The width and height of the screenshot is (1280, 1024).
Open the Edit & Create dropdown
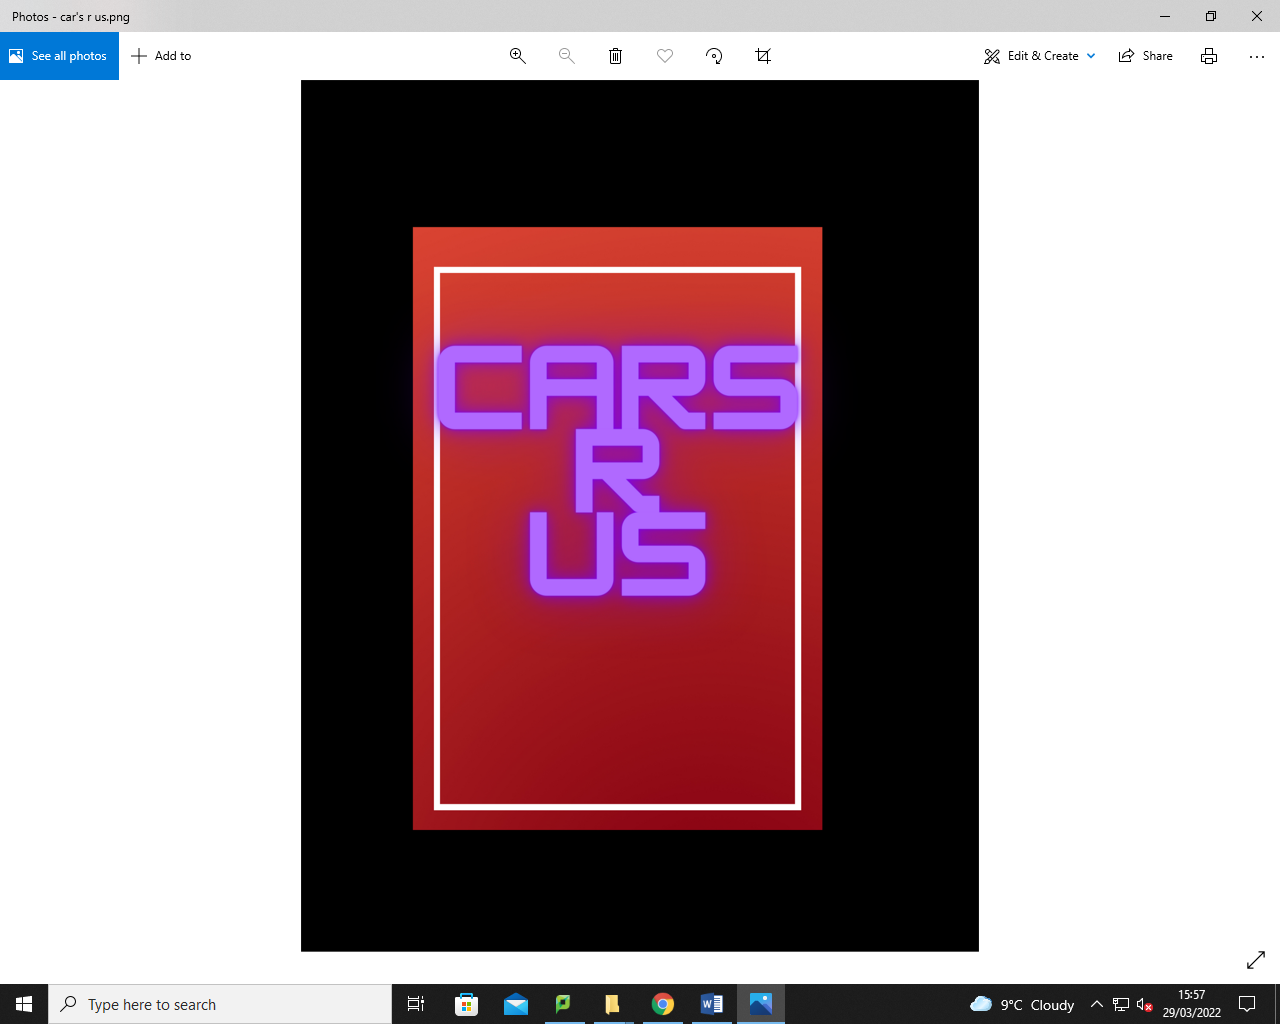[1040, 56]
